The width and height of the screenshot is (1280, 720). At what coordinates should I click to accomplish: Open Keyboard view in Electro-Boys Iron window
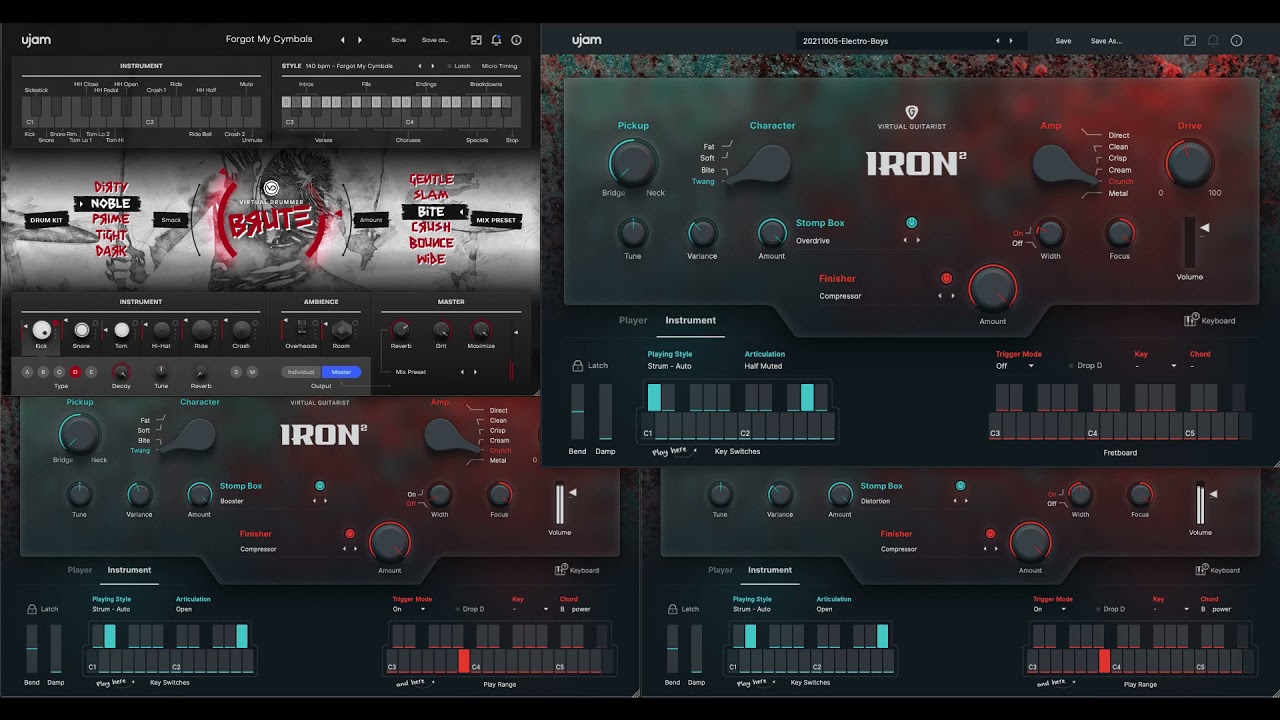click(x=1210, y=321)
